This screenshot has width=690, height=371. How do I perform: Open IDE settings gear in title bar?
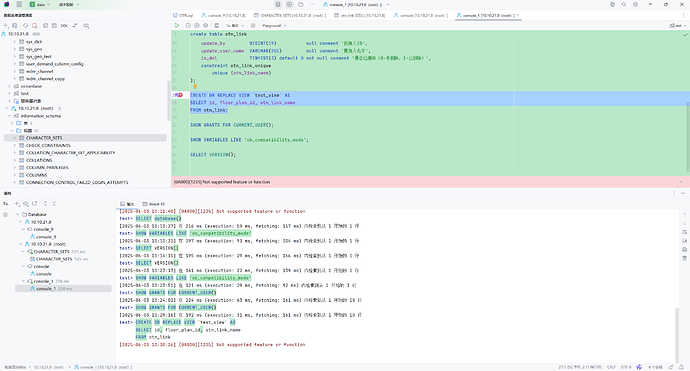click(635, 4)
